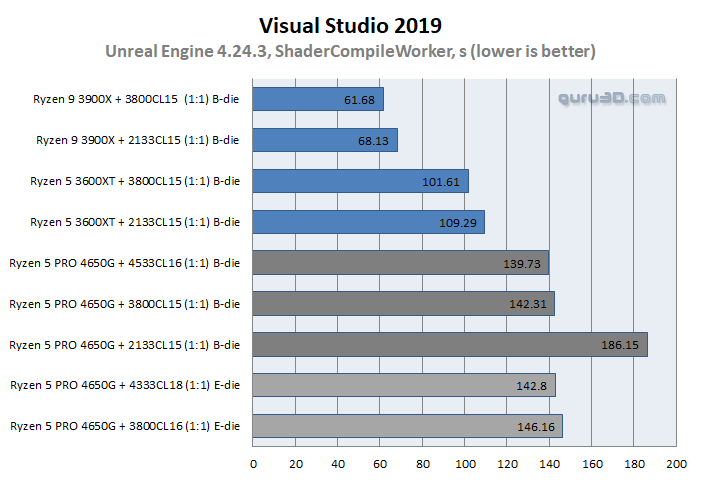This screenshot has height=480, width=701.
Task: Click the bar showing 101.61 seconds
Action: point(360,181)
